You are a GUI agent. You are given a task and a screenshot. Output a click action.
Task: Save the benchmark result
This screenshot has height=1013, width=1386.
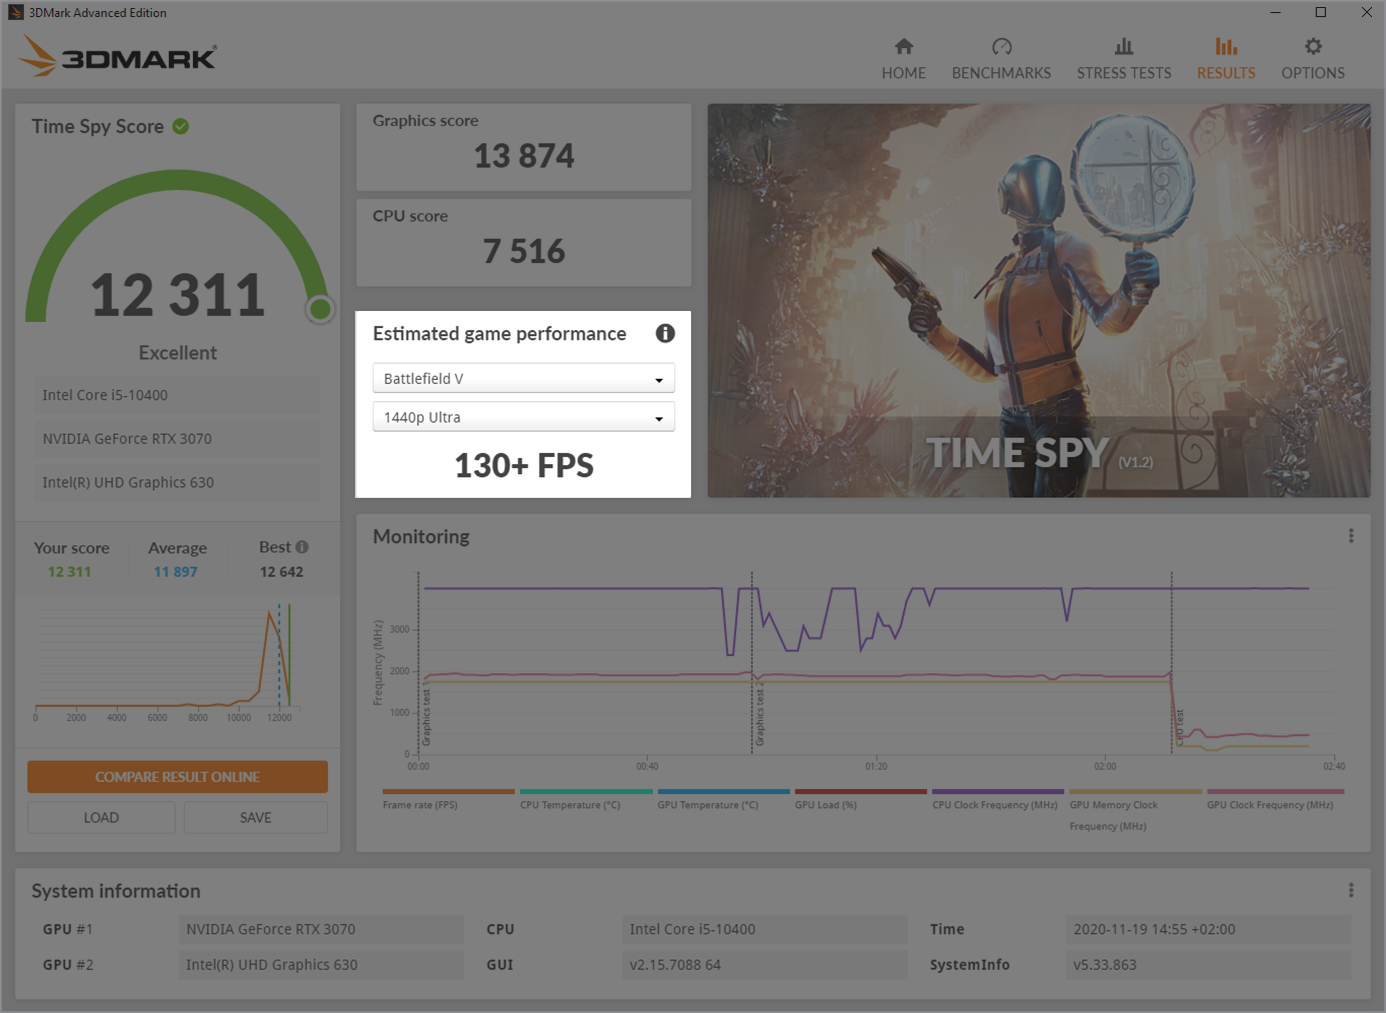tap(255, 817)
